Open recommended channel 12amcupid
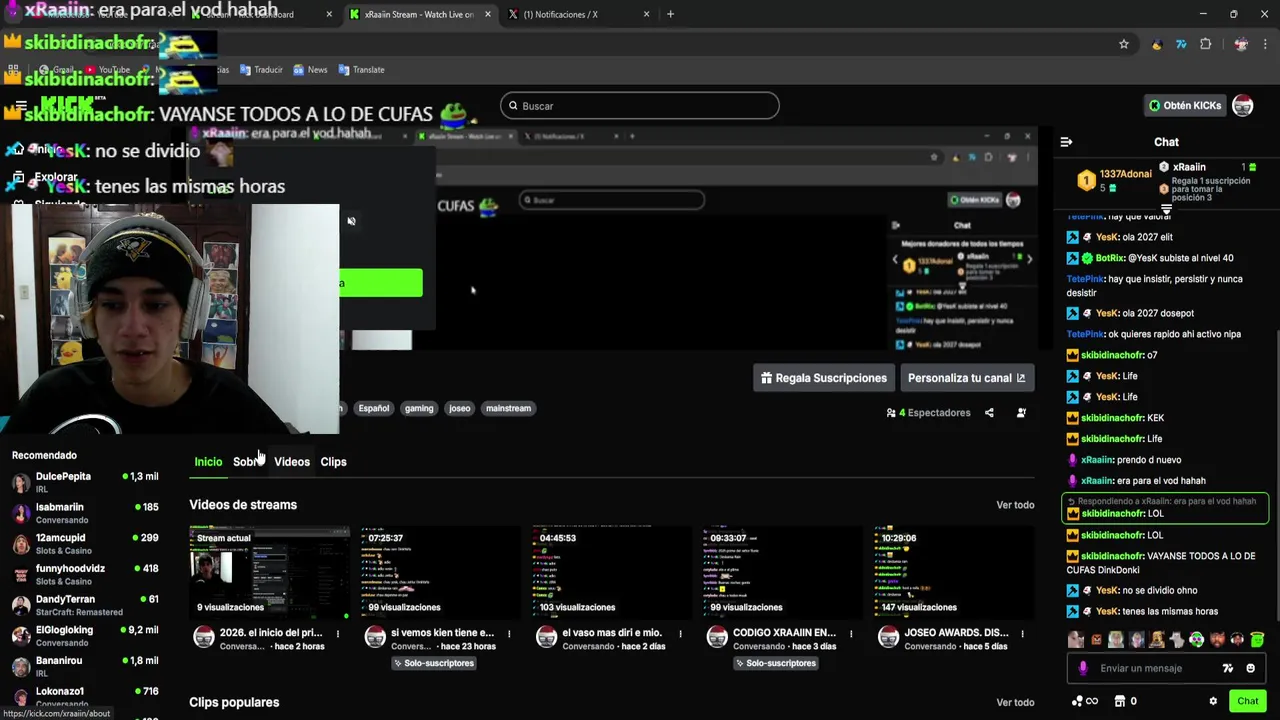The width and height of the screenshot is (1280, 720). 85,544
